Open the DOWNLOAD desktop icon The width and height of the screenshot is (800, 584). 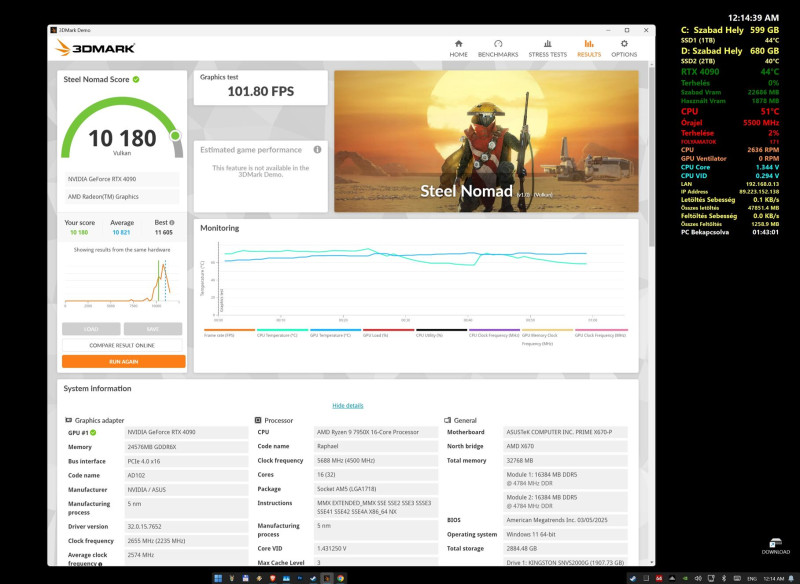pyautogui.click(x=776, y=546)
